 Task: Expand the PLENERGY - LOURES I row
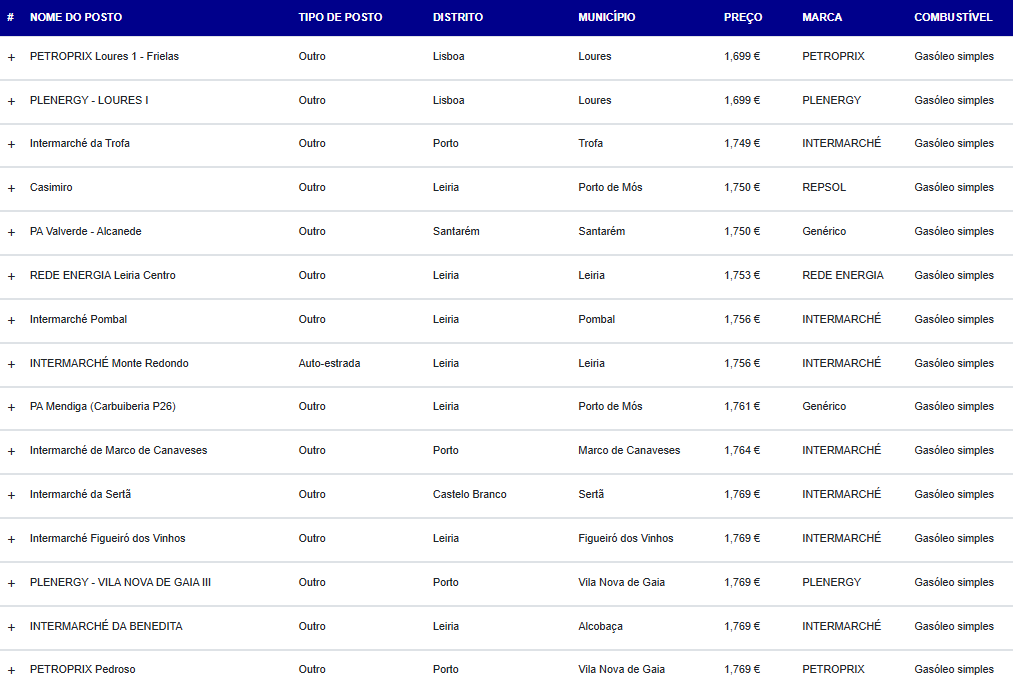click(11, 101)
